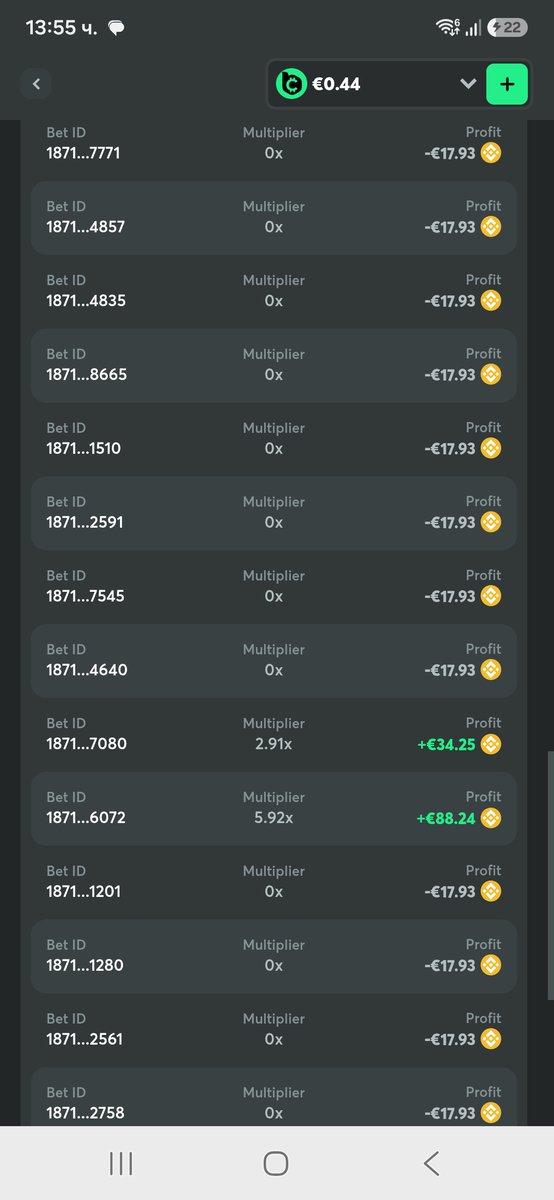
Task: Open bet row 1871...1280
Action: [274, 956]
